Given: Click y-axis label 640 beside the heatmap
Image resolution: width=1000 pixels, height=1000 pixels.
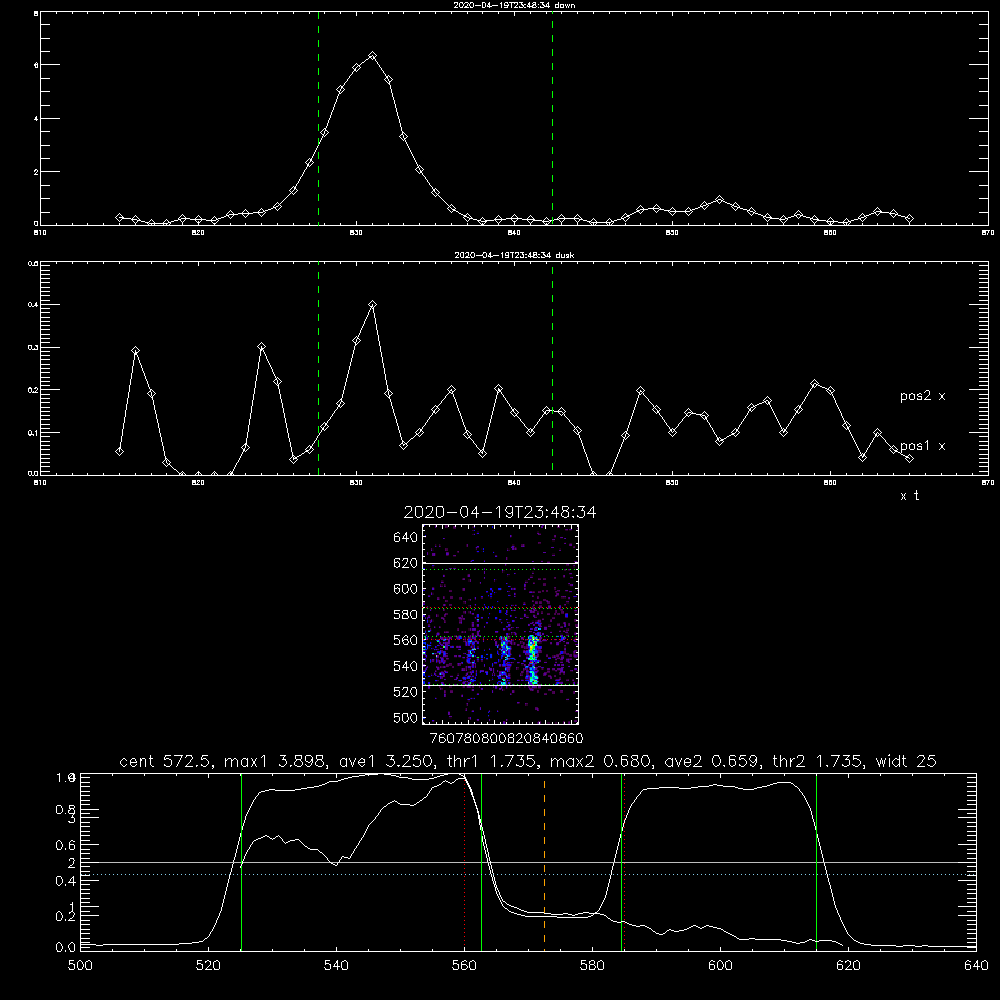Looking at the screenshot, I should click(406, 537).
